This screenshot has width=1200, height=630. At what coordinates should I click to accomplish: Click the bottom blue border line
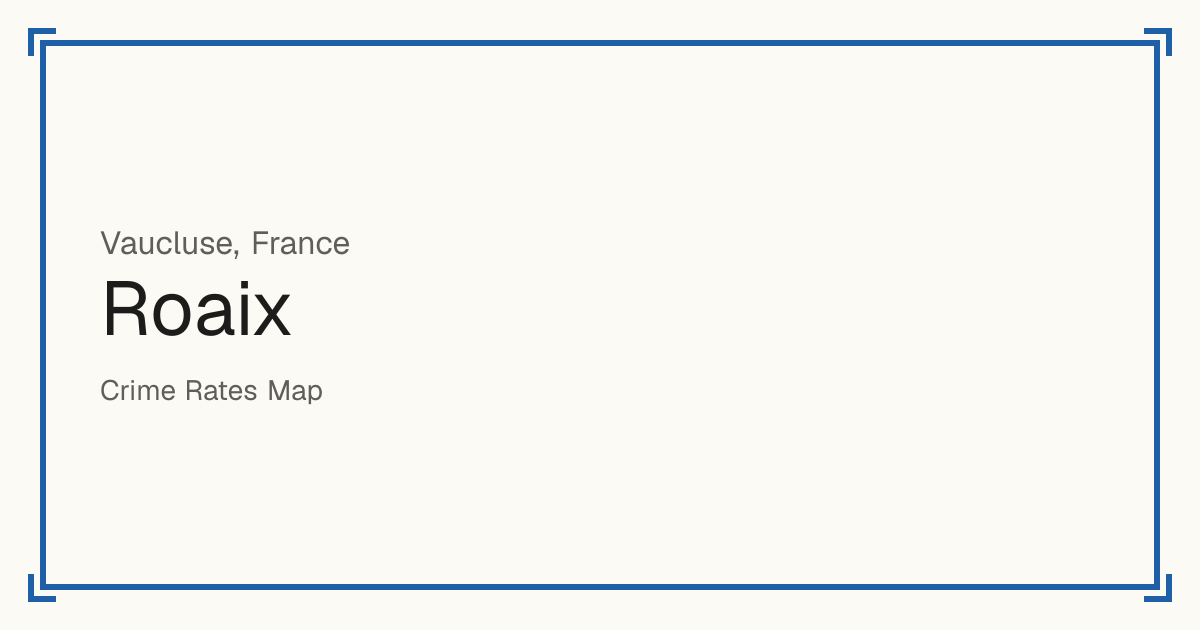[x=600, y=587]
